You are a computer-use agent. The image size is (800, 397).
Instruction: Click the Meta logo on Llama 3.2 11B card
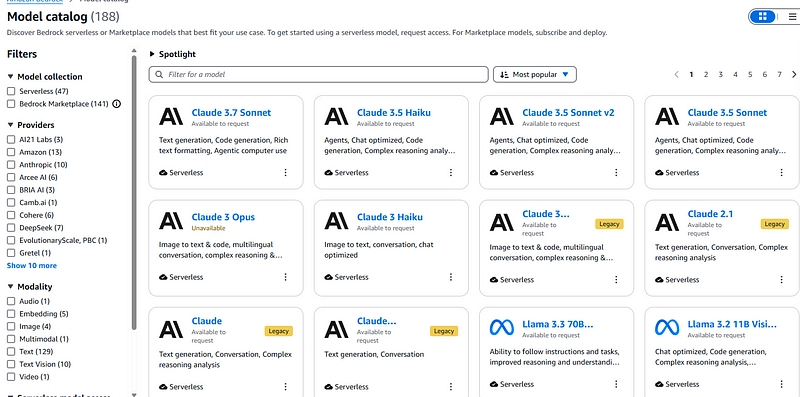[x=667, y=327]
